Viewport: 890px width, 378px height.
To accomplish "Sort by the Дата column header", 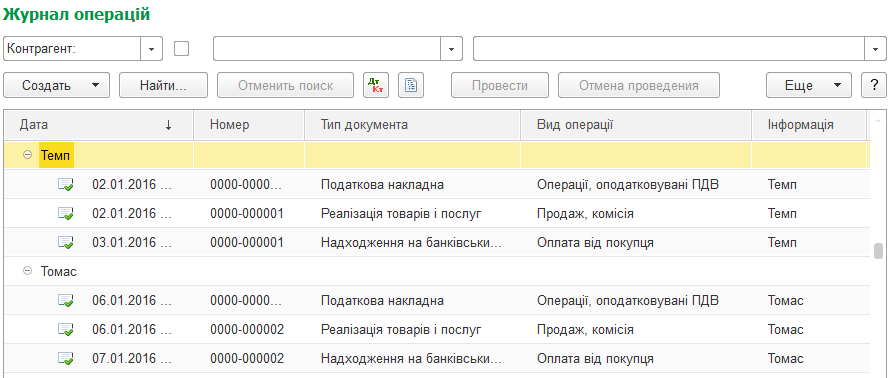I will (99, 125).
